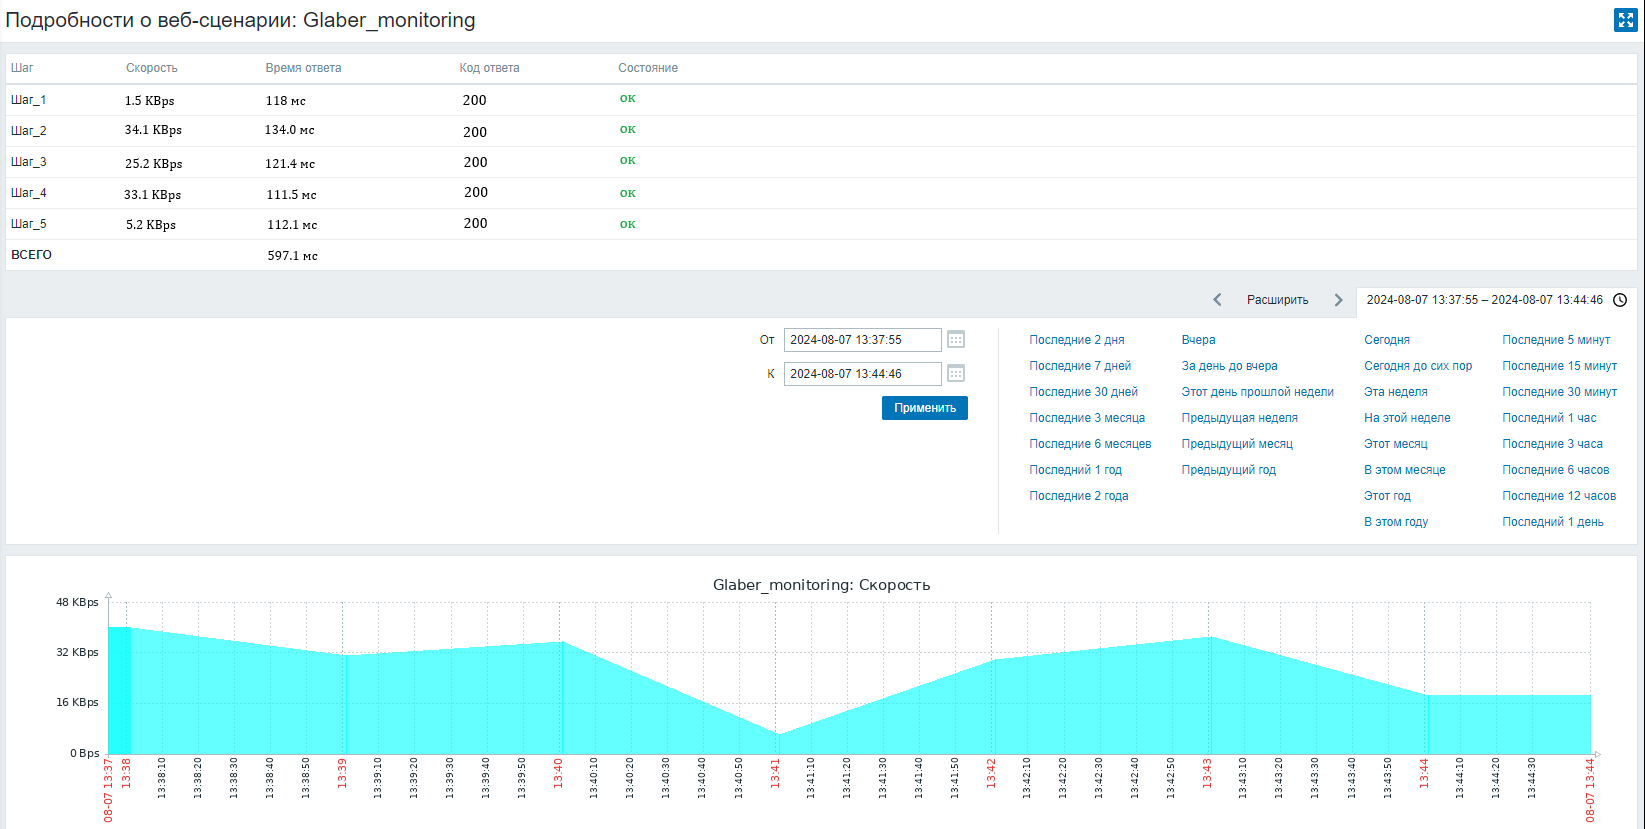The width and height of the screenshot is (1645, 829).
Task: Click the 121.4 мс response time value
Action: coord(290,163)
